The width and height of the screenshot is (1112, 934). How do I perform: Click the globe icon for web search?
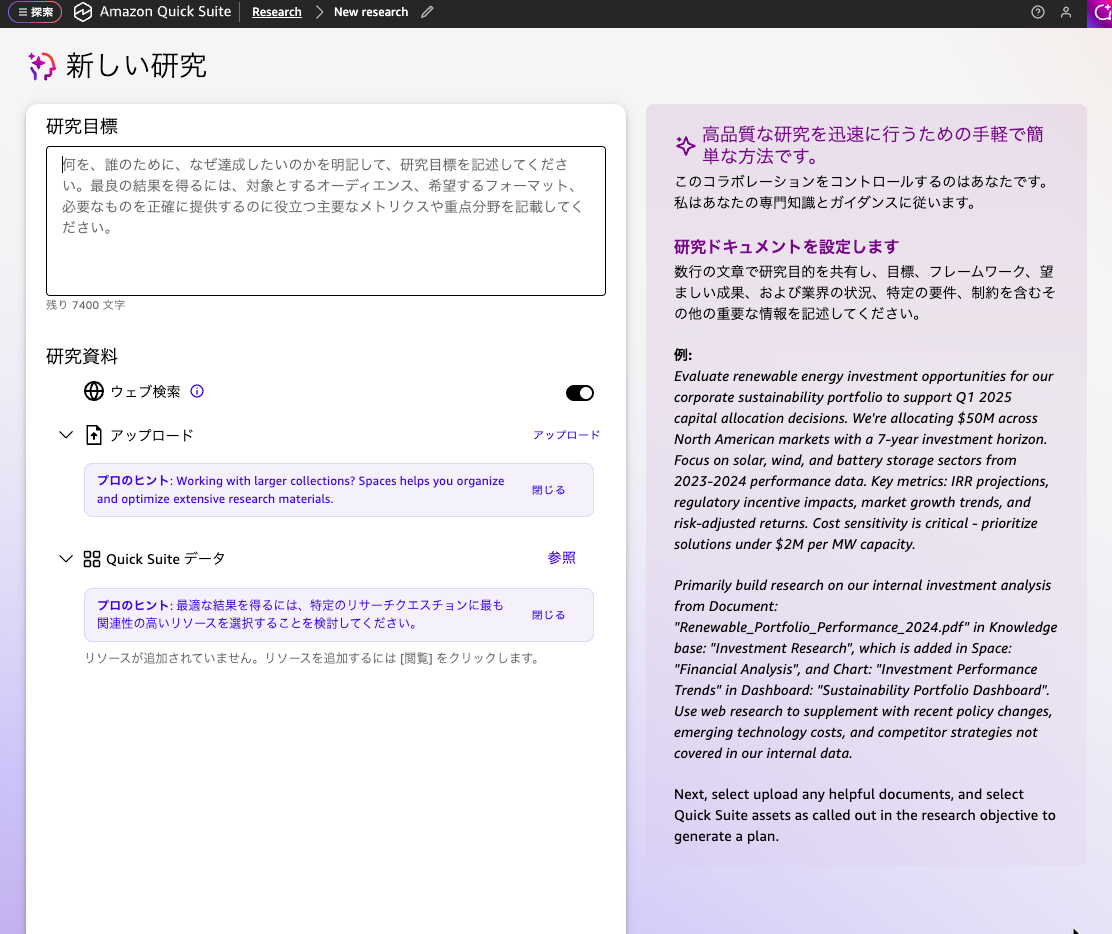[94, 391]
